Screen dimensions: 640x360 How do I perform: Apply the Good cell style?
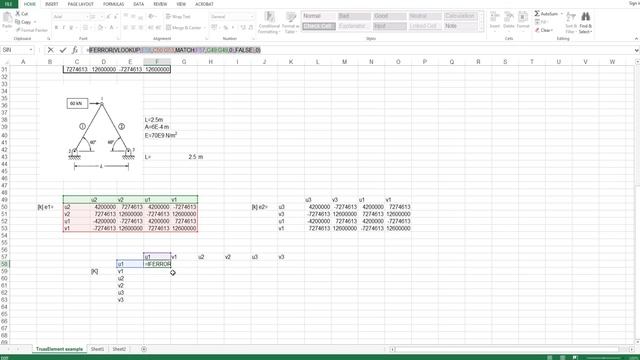point(389,16)
